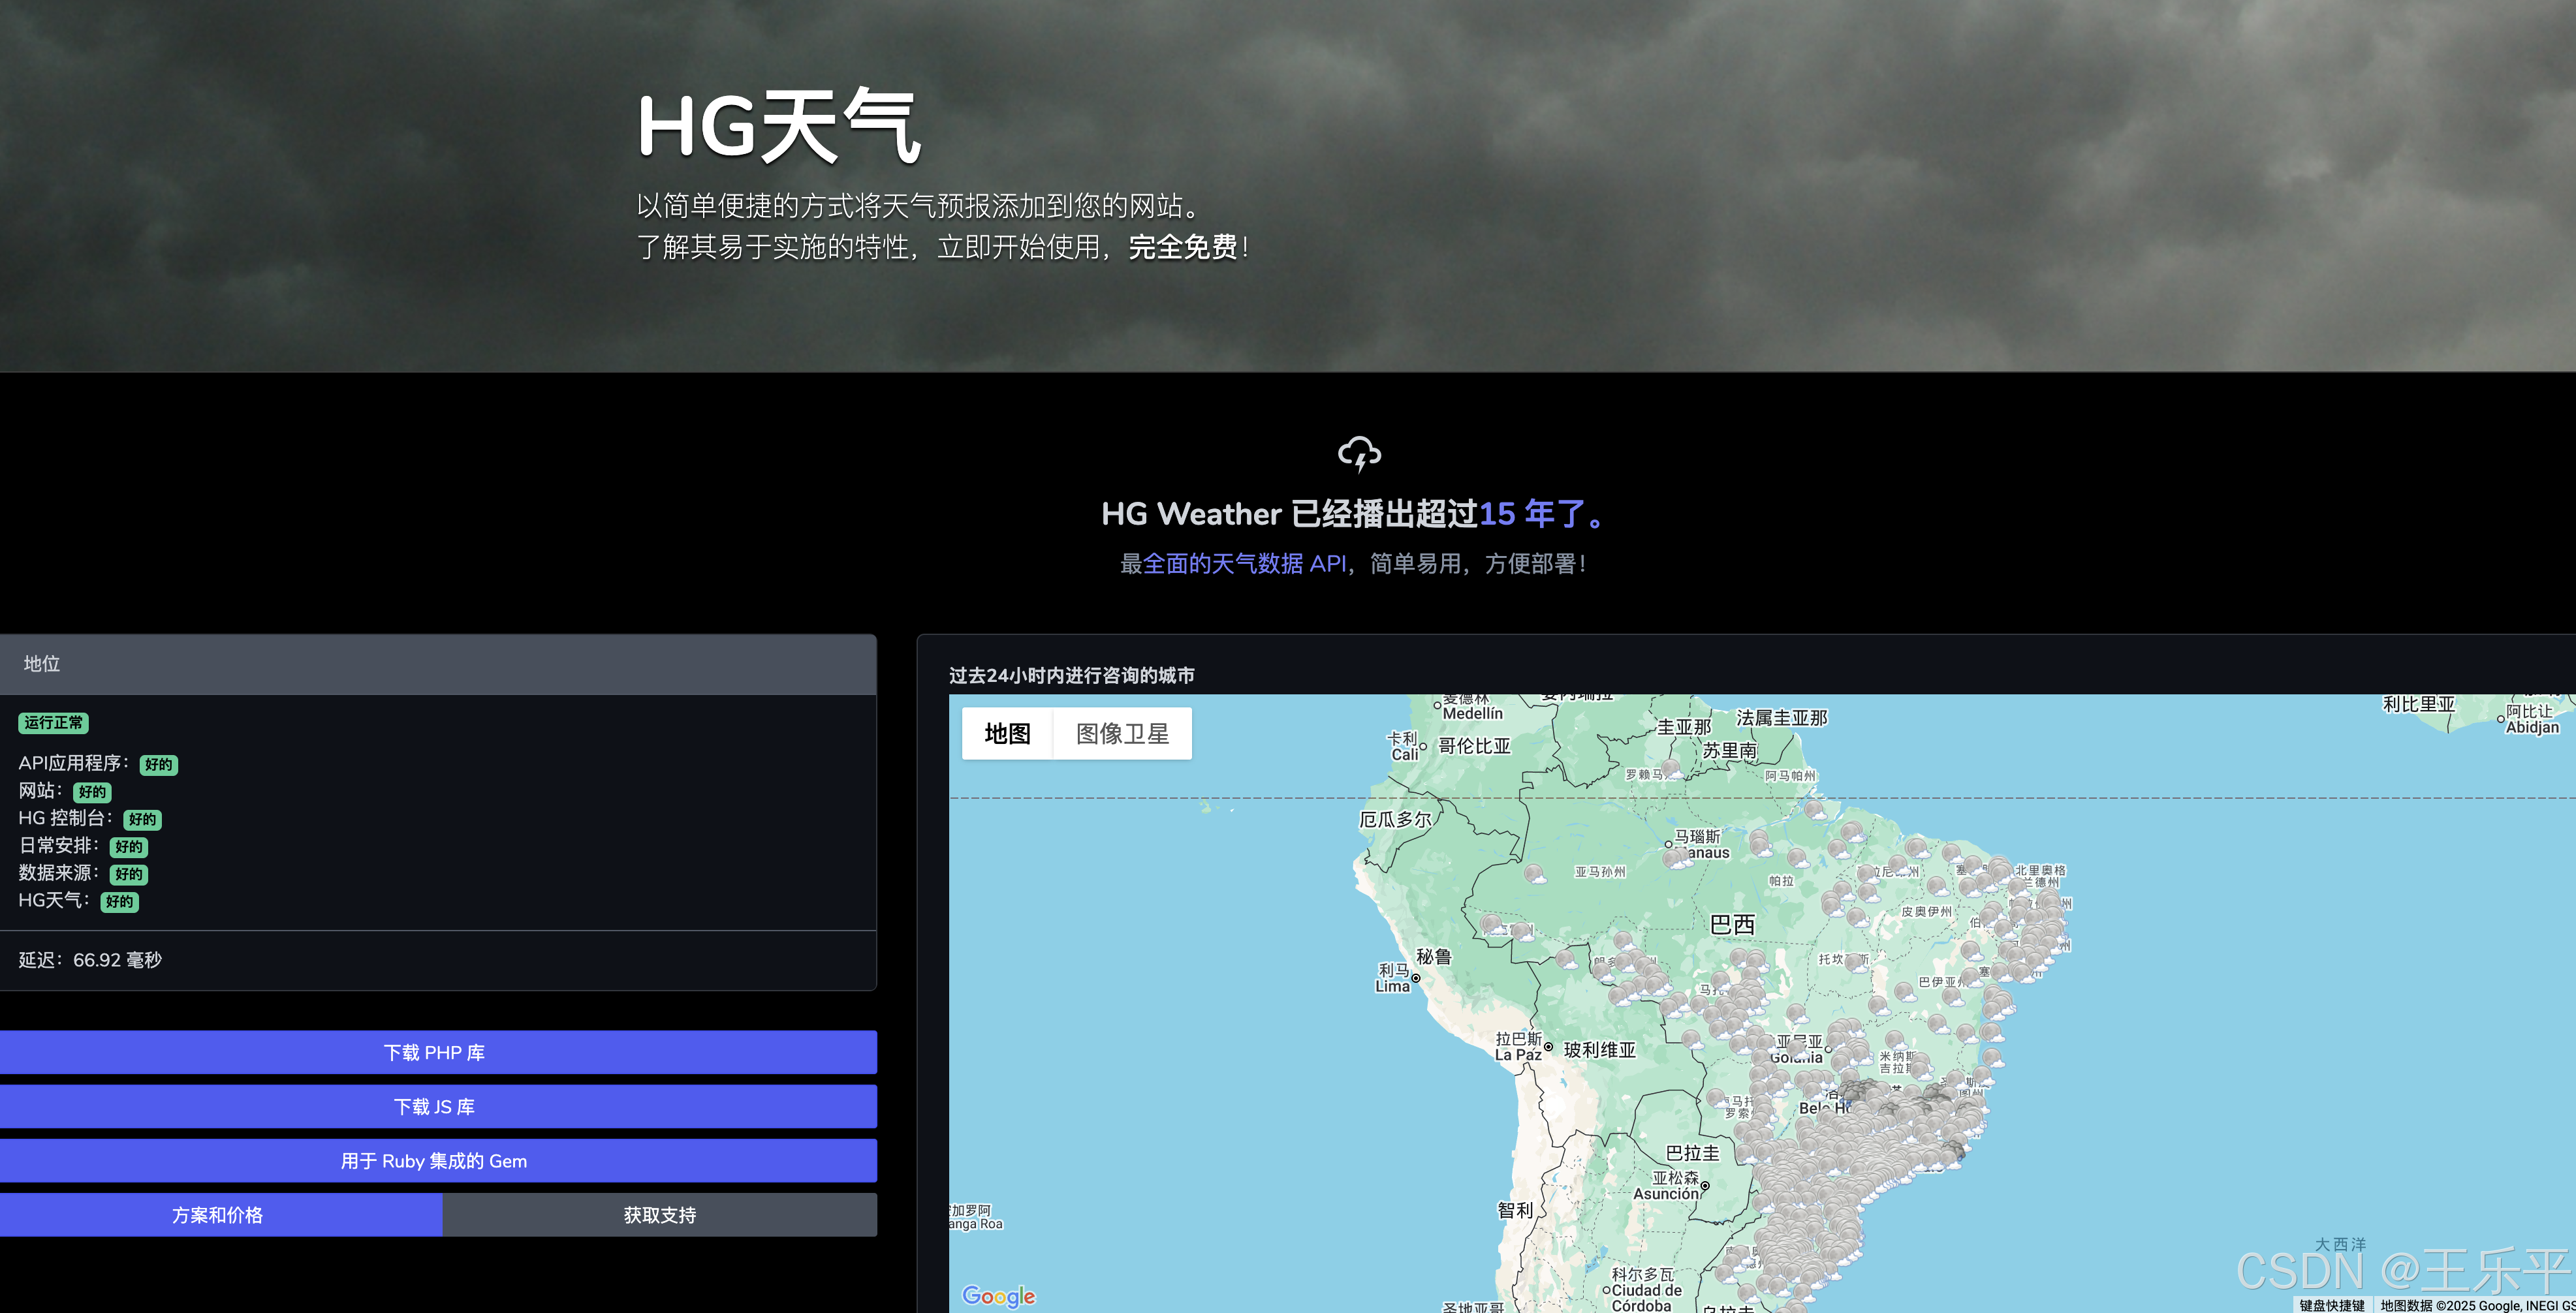Open 用于 Ruby 集成的 Gem
The width and height of the screenshot is (2576, 1313).
pos(434,1160)
